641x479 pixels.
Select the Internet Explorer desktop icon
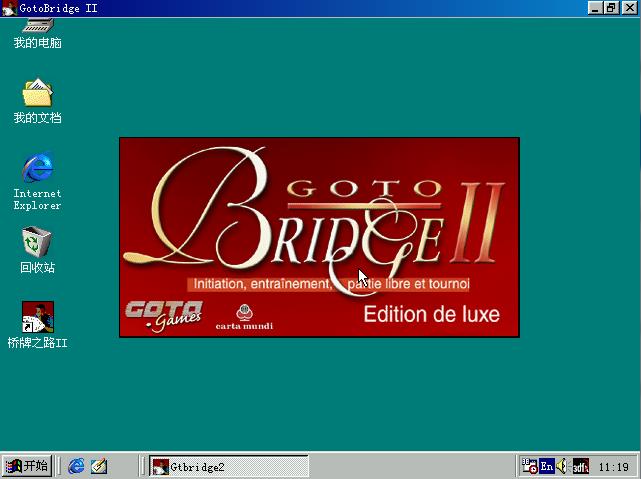click(x=37, y=168)
